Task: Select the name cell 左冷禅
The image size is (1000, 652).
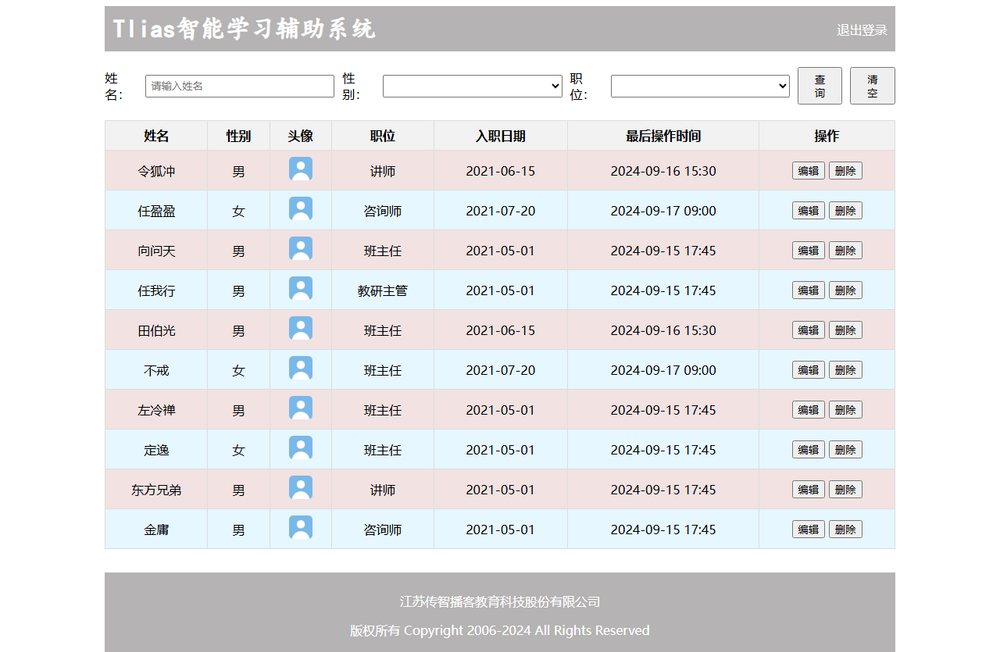Action: [x=156, y=410]
